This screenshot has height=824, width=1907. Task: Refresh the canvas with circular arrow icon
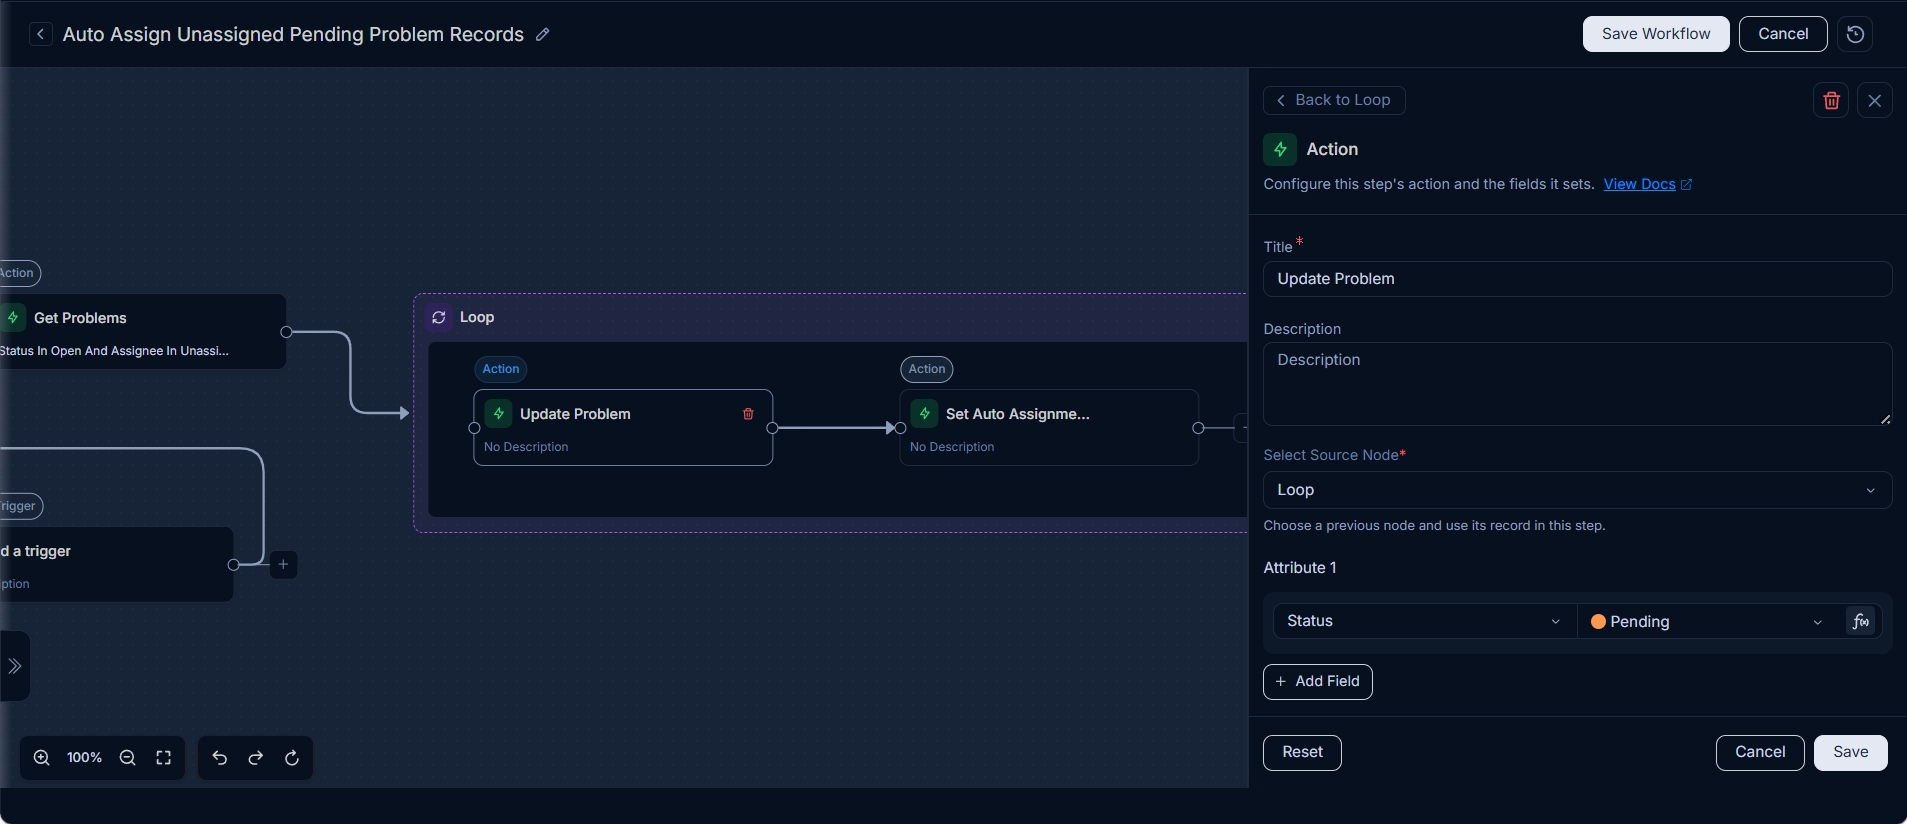coord(292,758)
